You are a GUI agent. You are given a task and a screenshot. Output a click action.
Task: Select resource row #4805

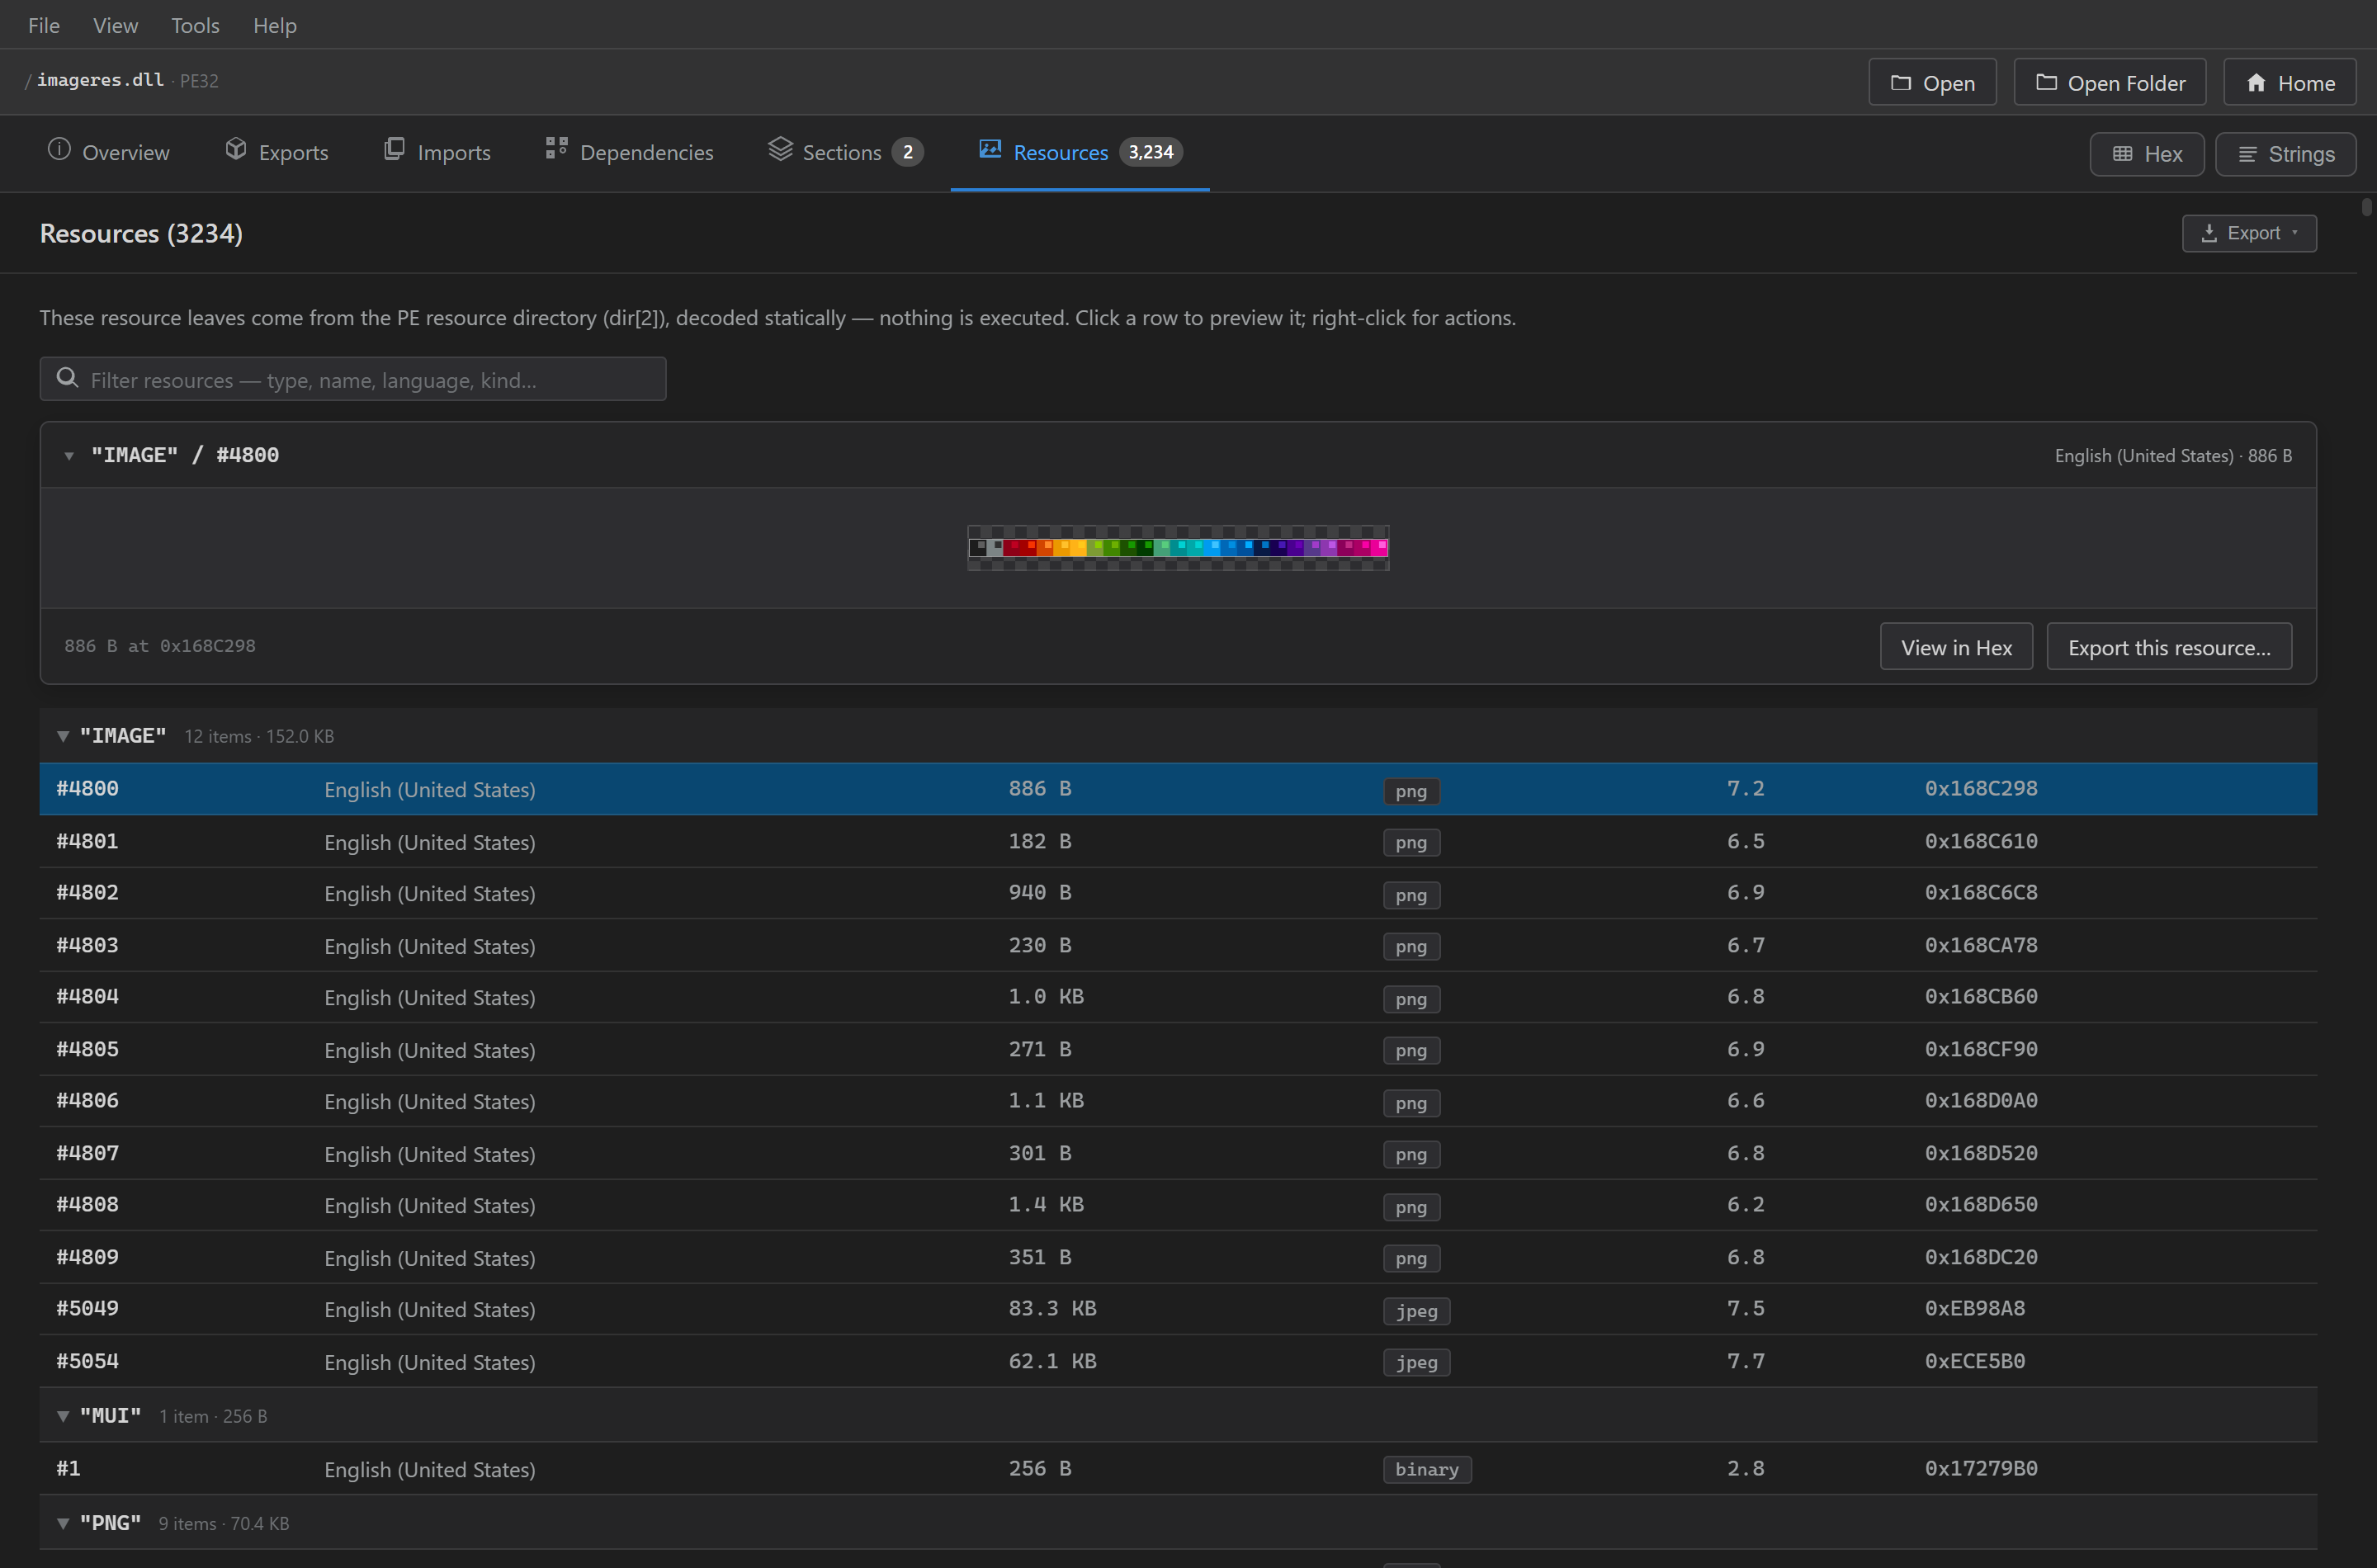coord(1178,1050)
